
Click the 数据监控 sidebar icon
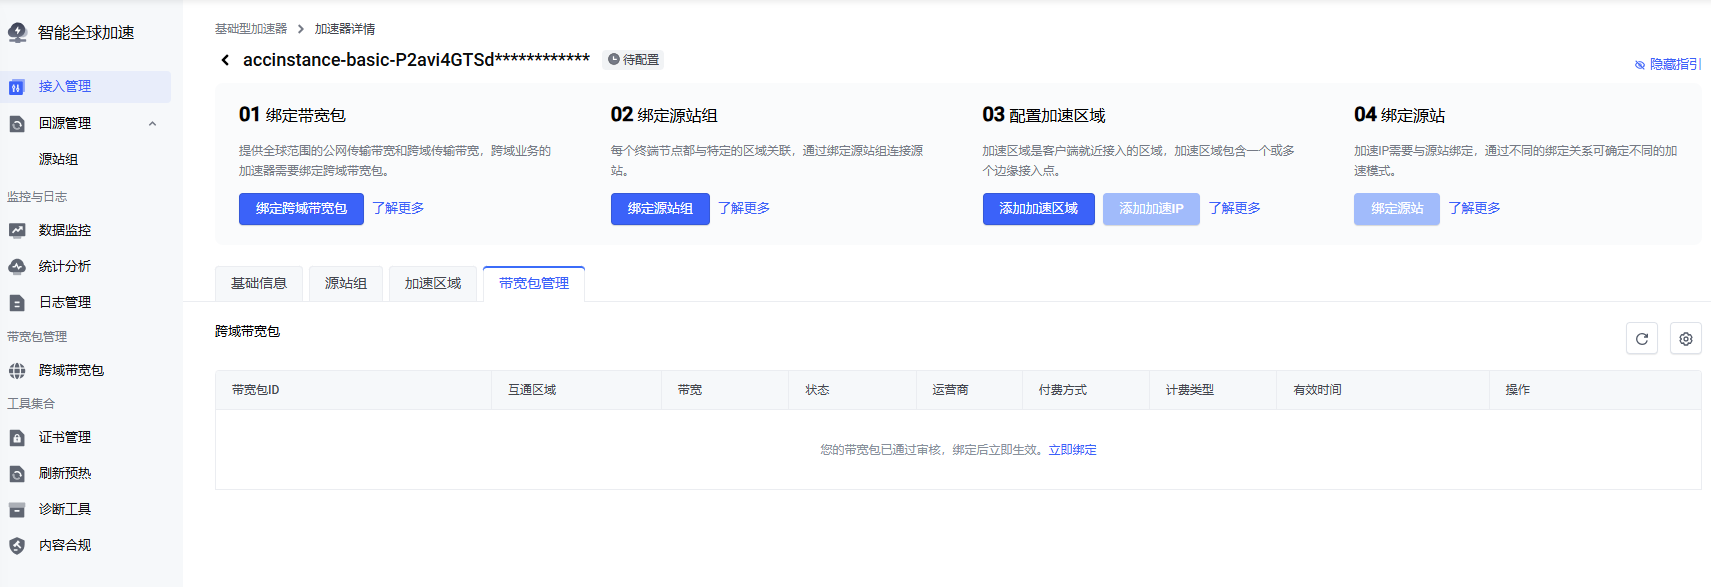pyautogui.click(x=17, y=230)
